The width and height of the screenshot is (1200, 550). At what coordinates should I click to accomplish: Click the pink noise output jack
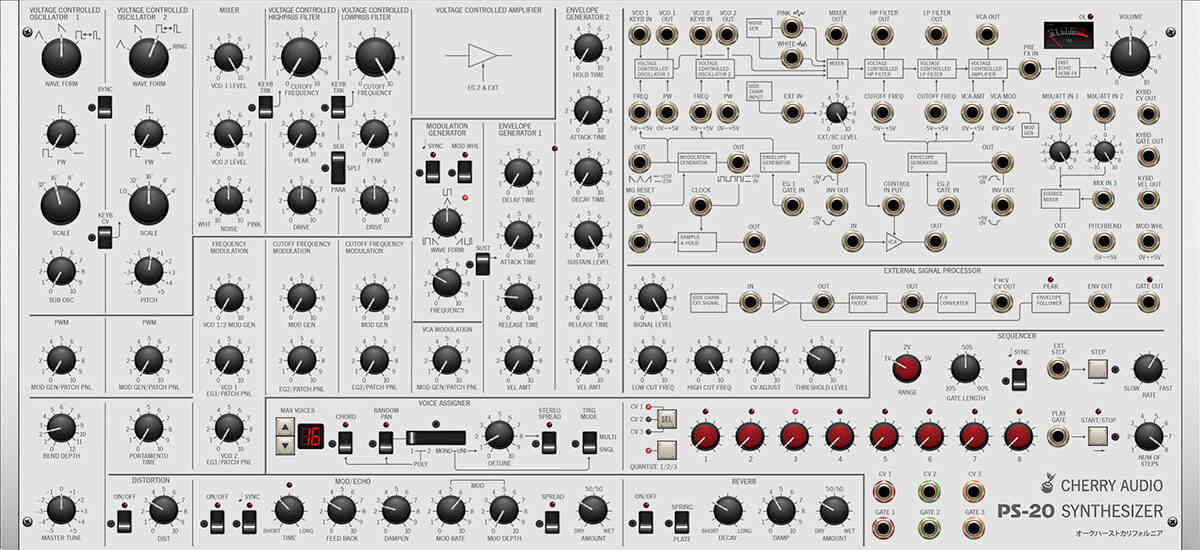tap(793, 25)
